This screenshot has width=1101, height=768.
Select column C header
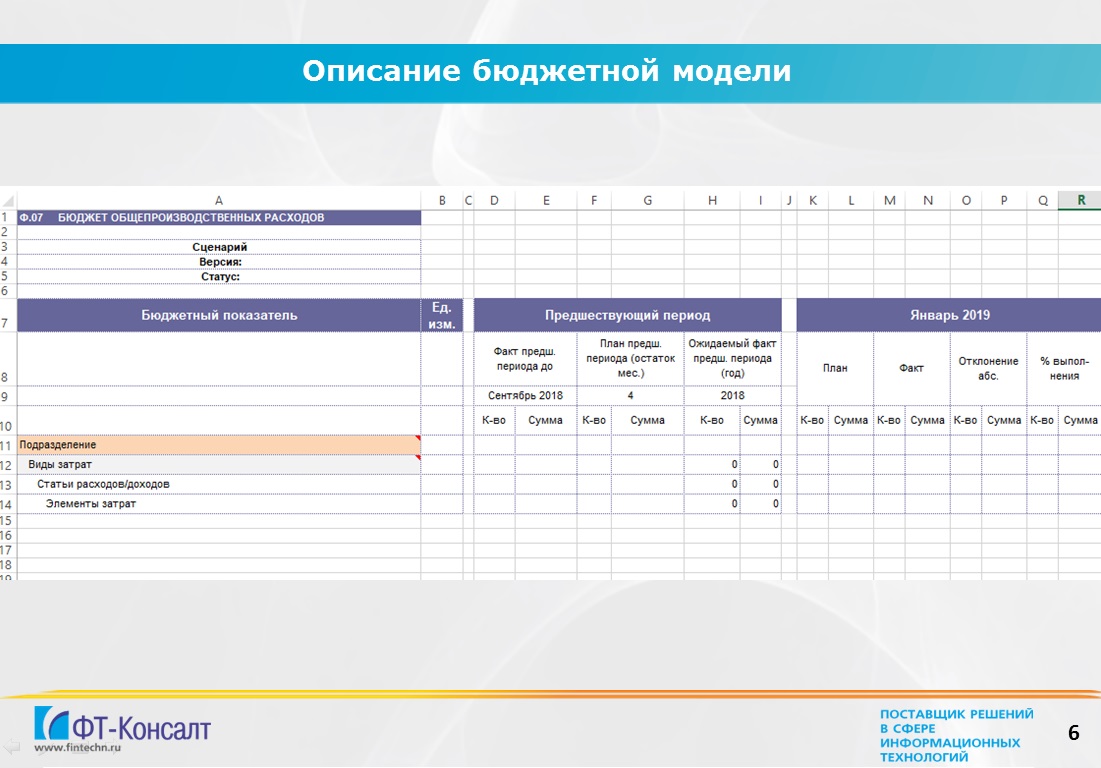pyautogui.click(x=468, y=200)
